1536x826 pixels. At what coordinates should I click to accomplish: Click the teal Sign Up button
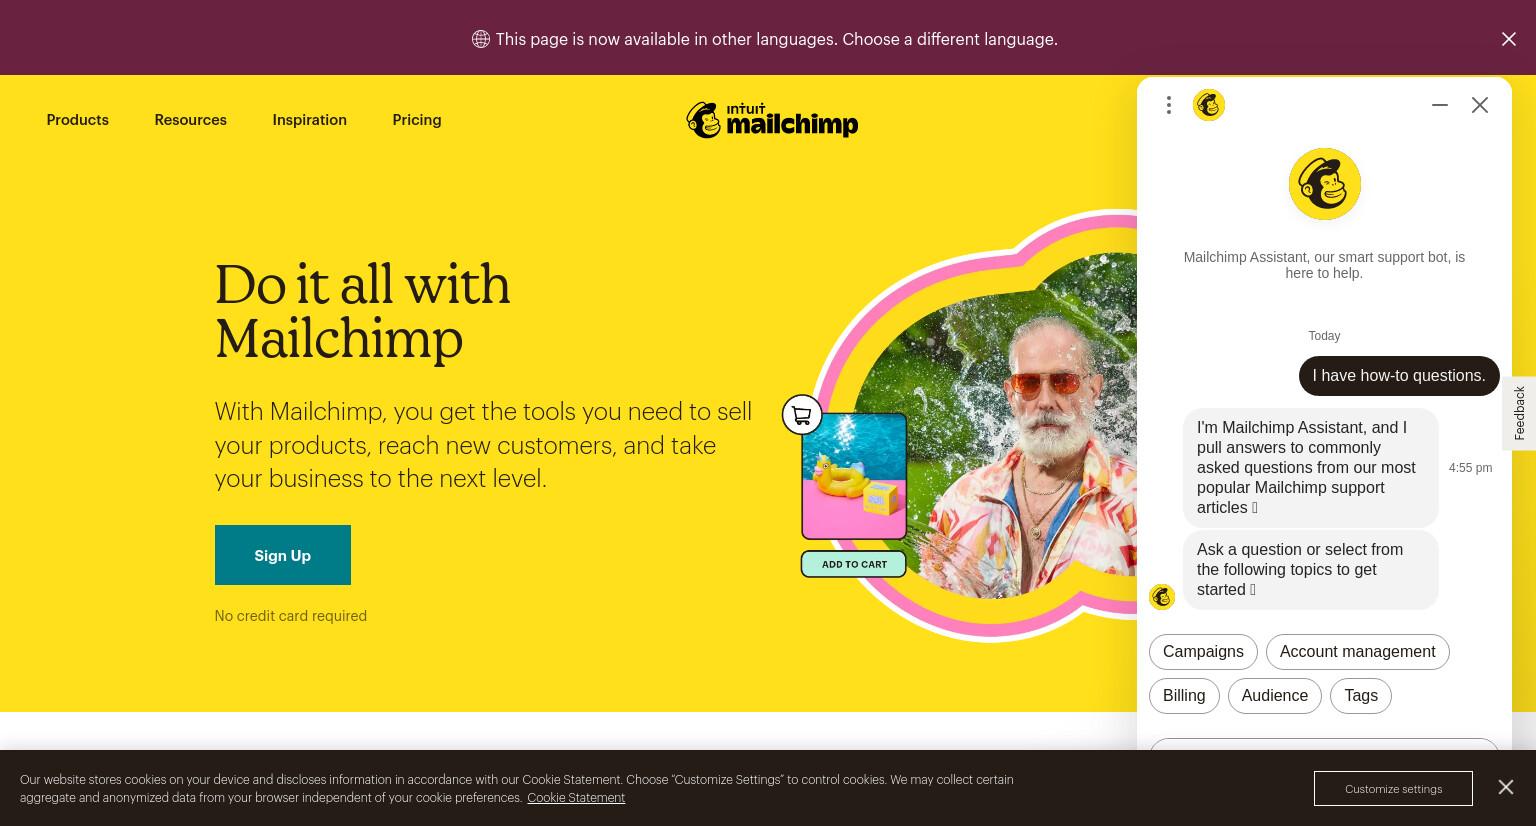coord(283,555)
